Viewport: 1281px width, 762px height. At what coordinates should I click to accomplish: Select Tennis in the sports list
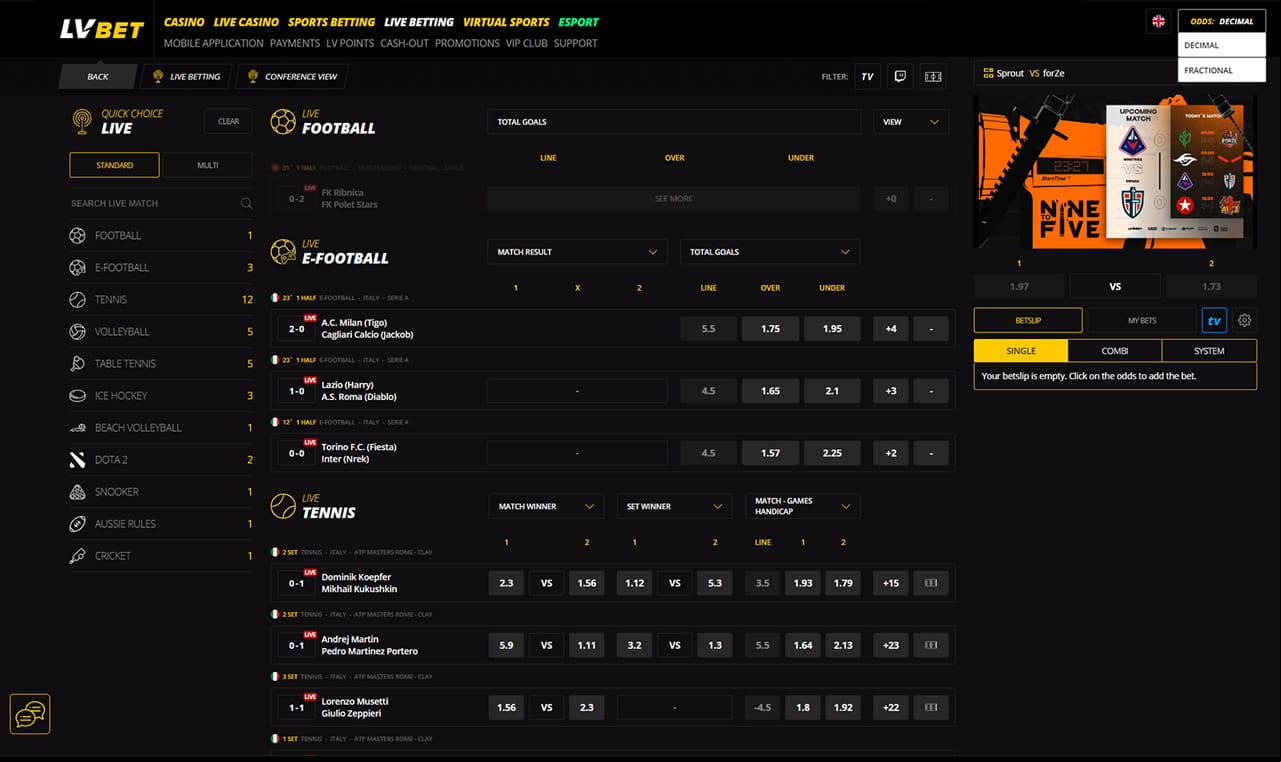coord(161,300)
